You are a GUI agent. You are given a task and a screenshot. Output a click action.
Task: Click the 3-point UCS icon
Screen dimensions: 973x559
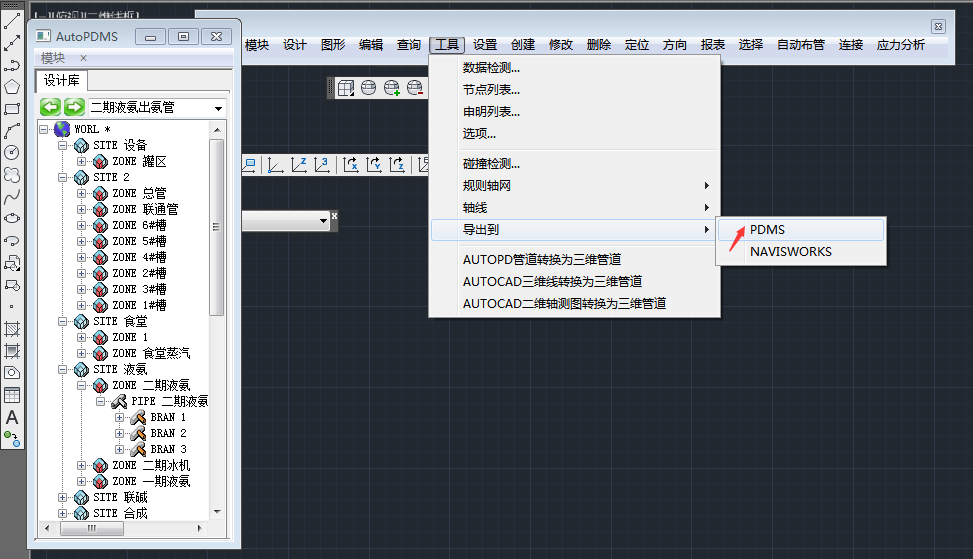[x=322, y=165]
